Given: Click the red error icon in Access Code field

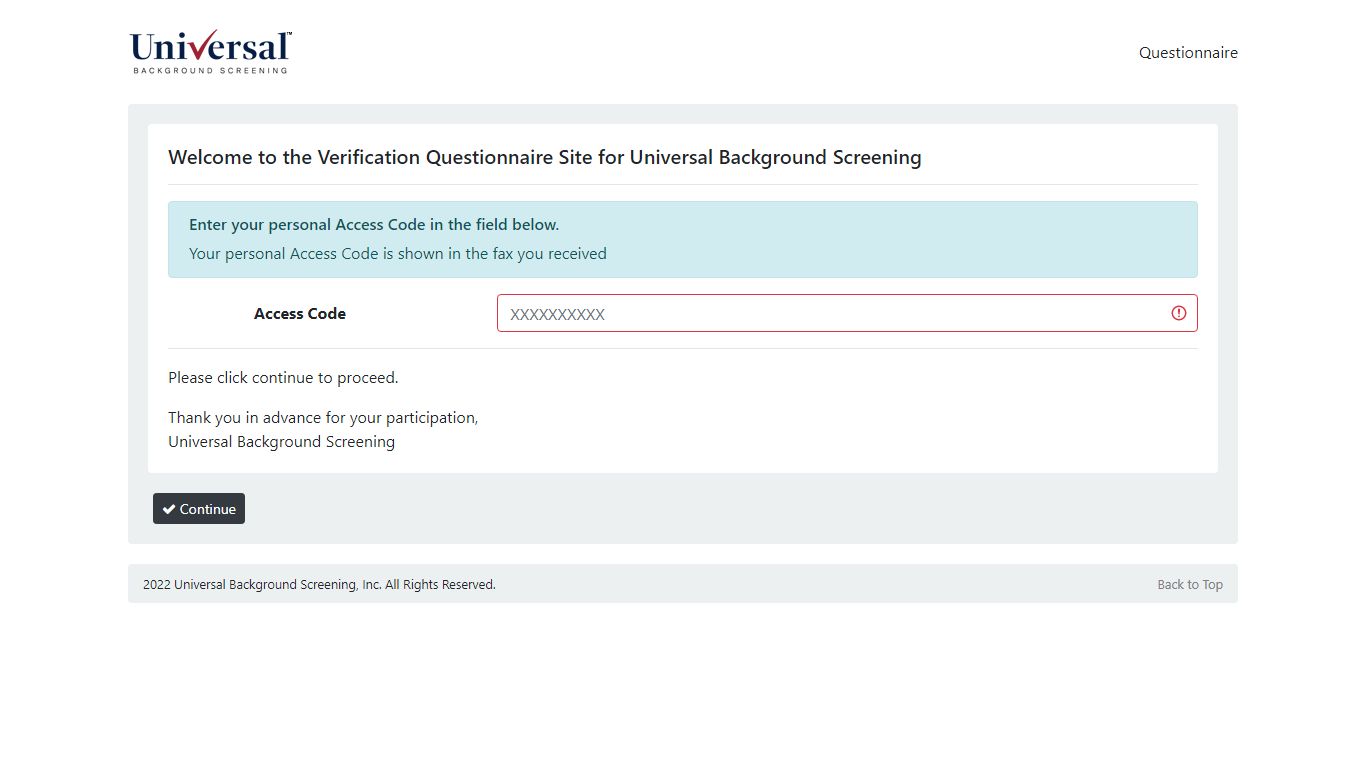Looking at the screenshot, I should (x=1179, y=313).
